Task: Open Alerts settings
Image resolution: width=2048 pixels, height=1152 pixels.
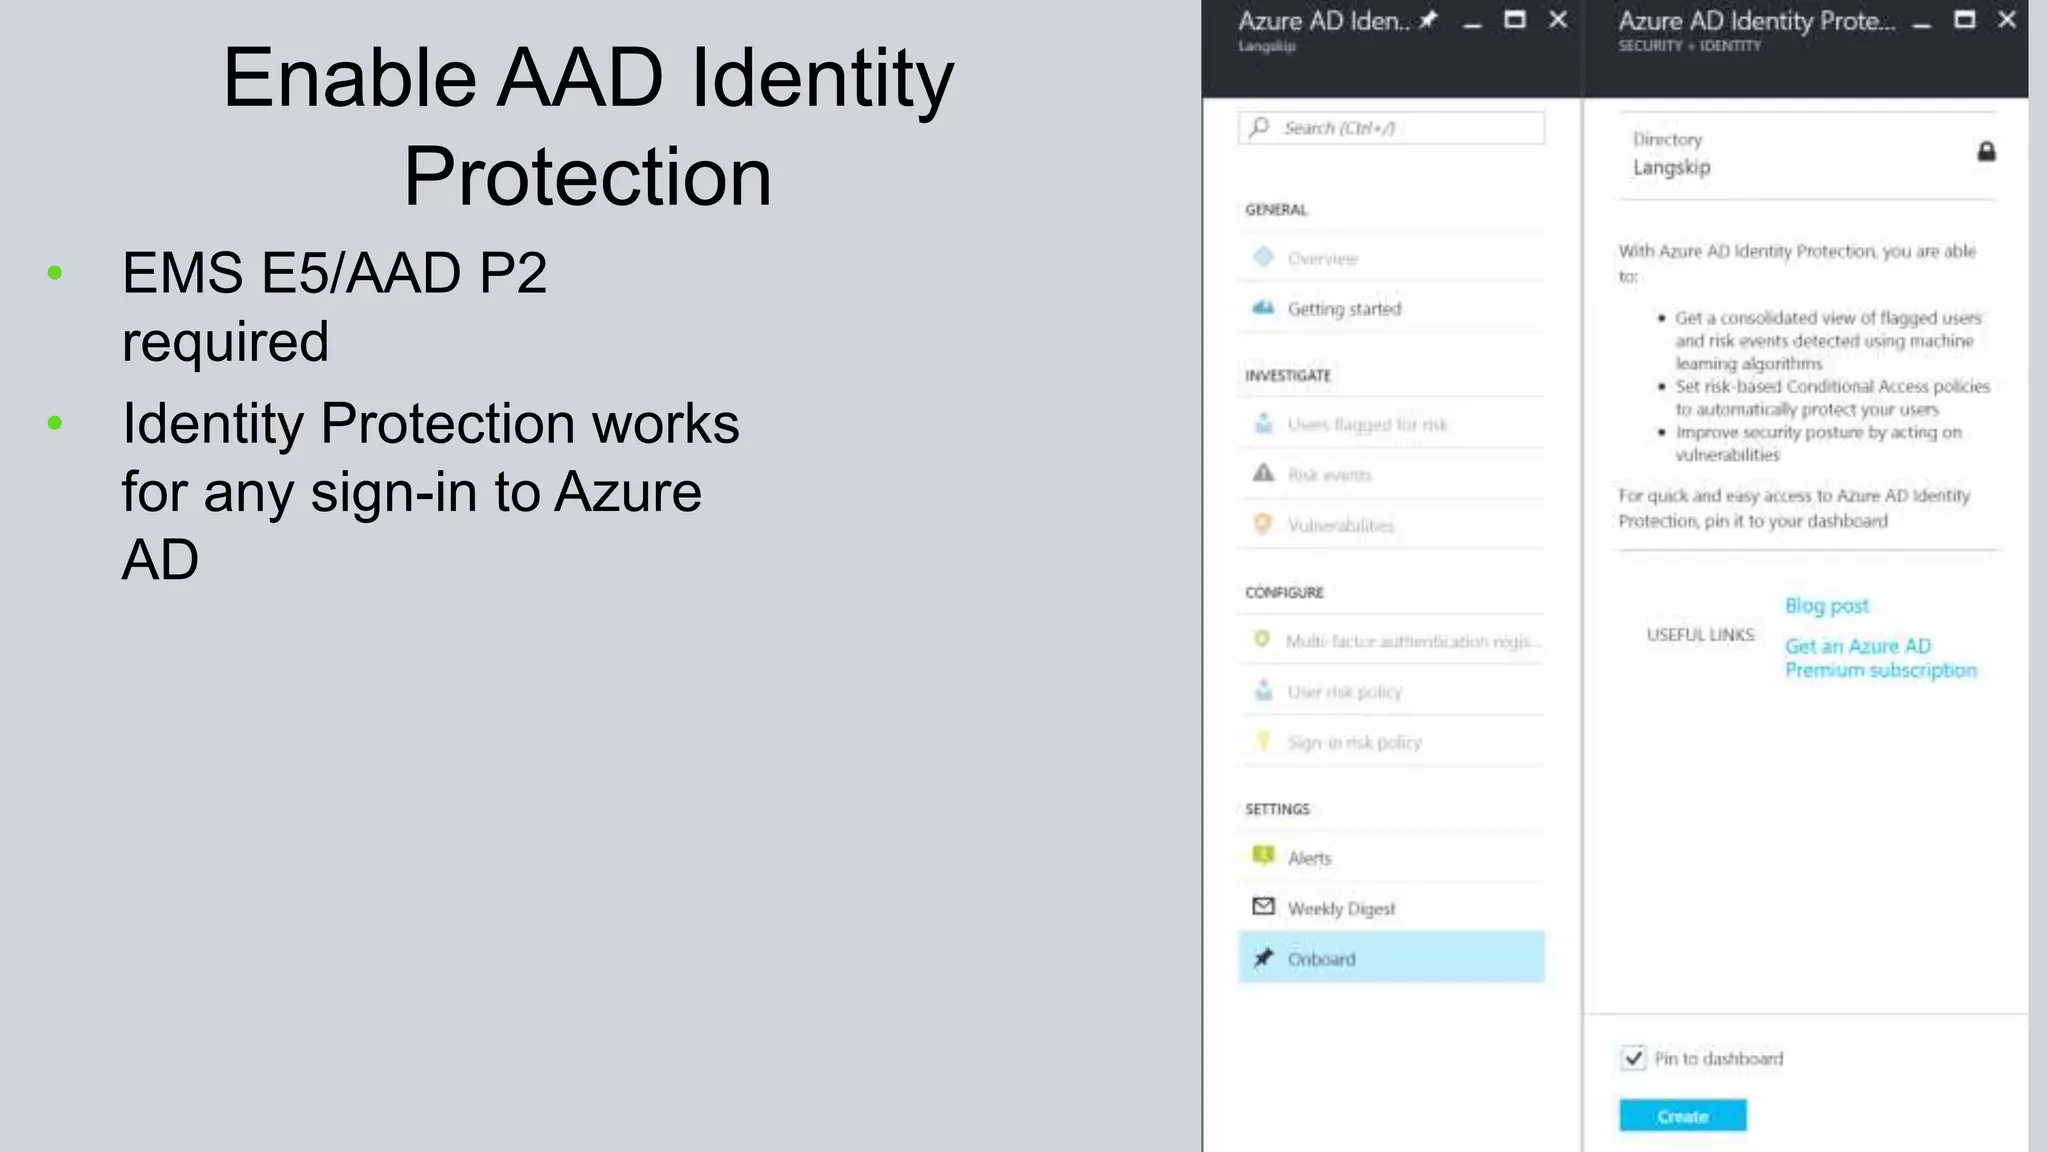Action: click(x=1391, y=858)
